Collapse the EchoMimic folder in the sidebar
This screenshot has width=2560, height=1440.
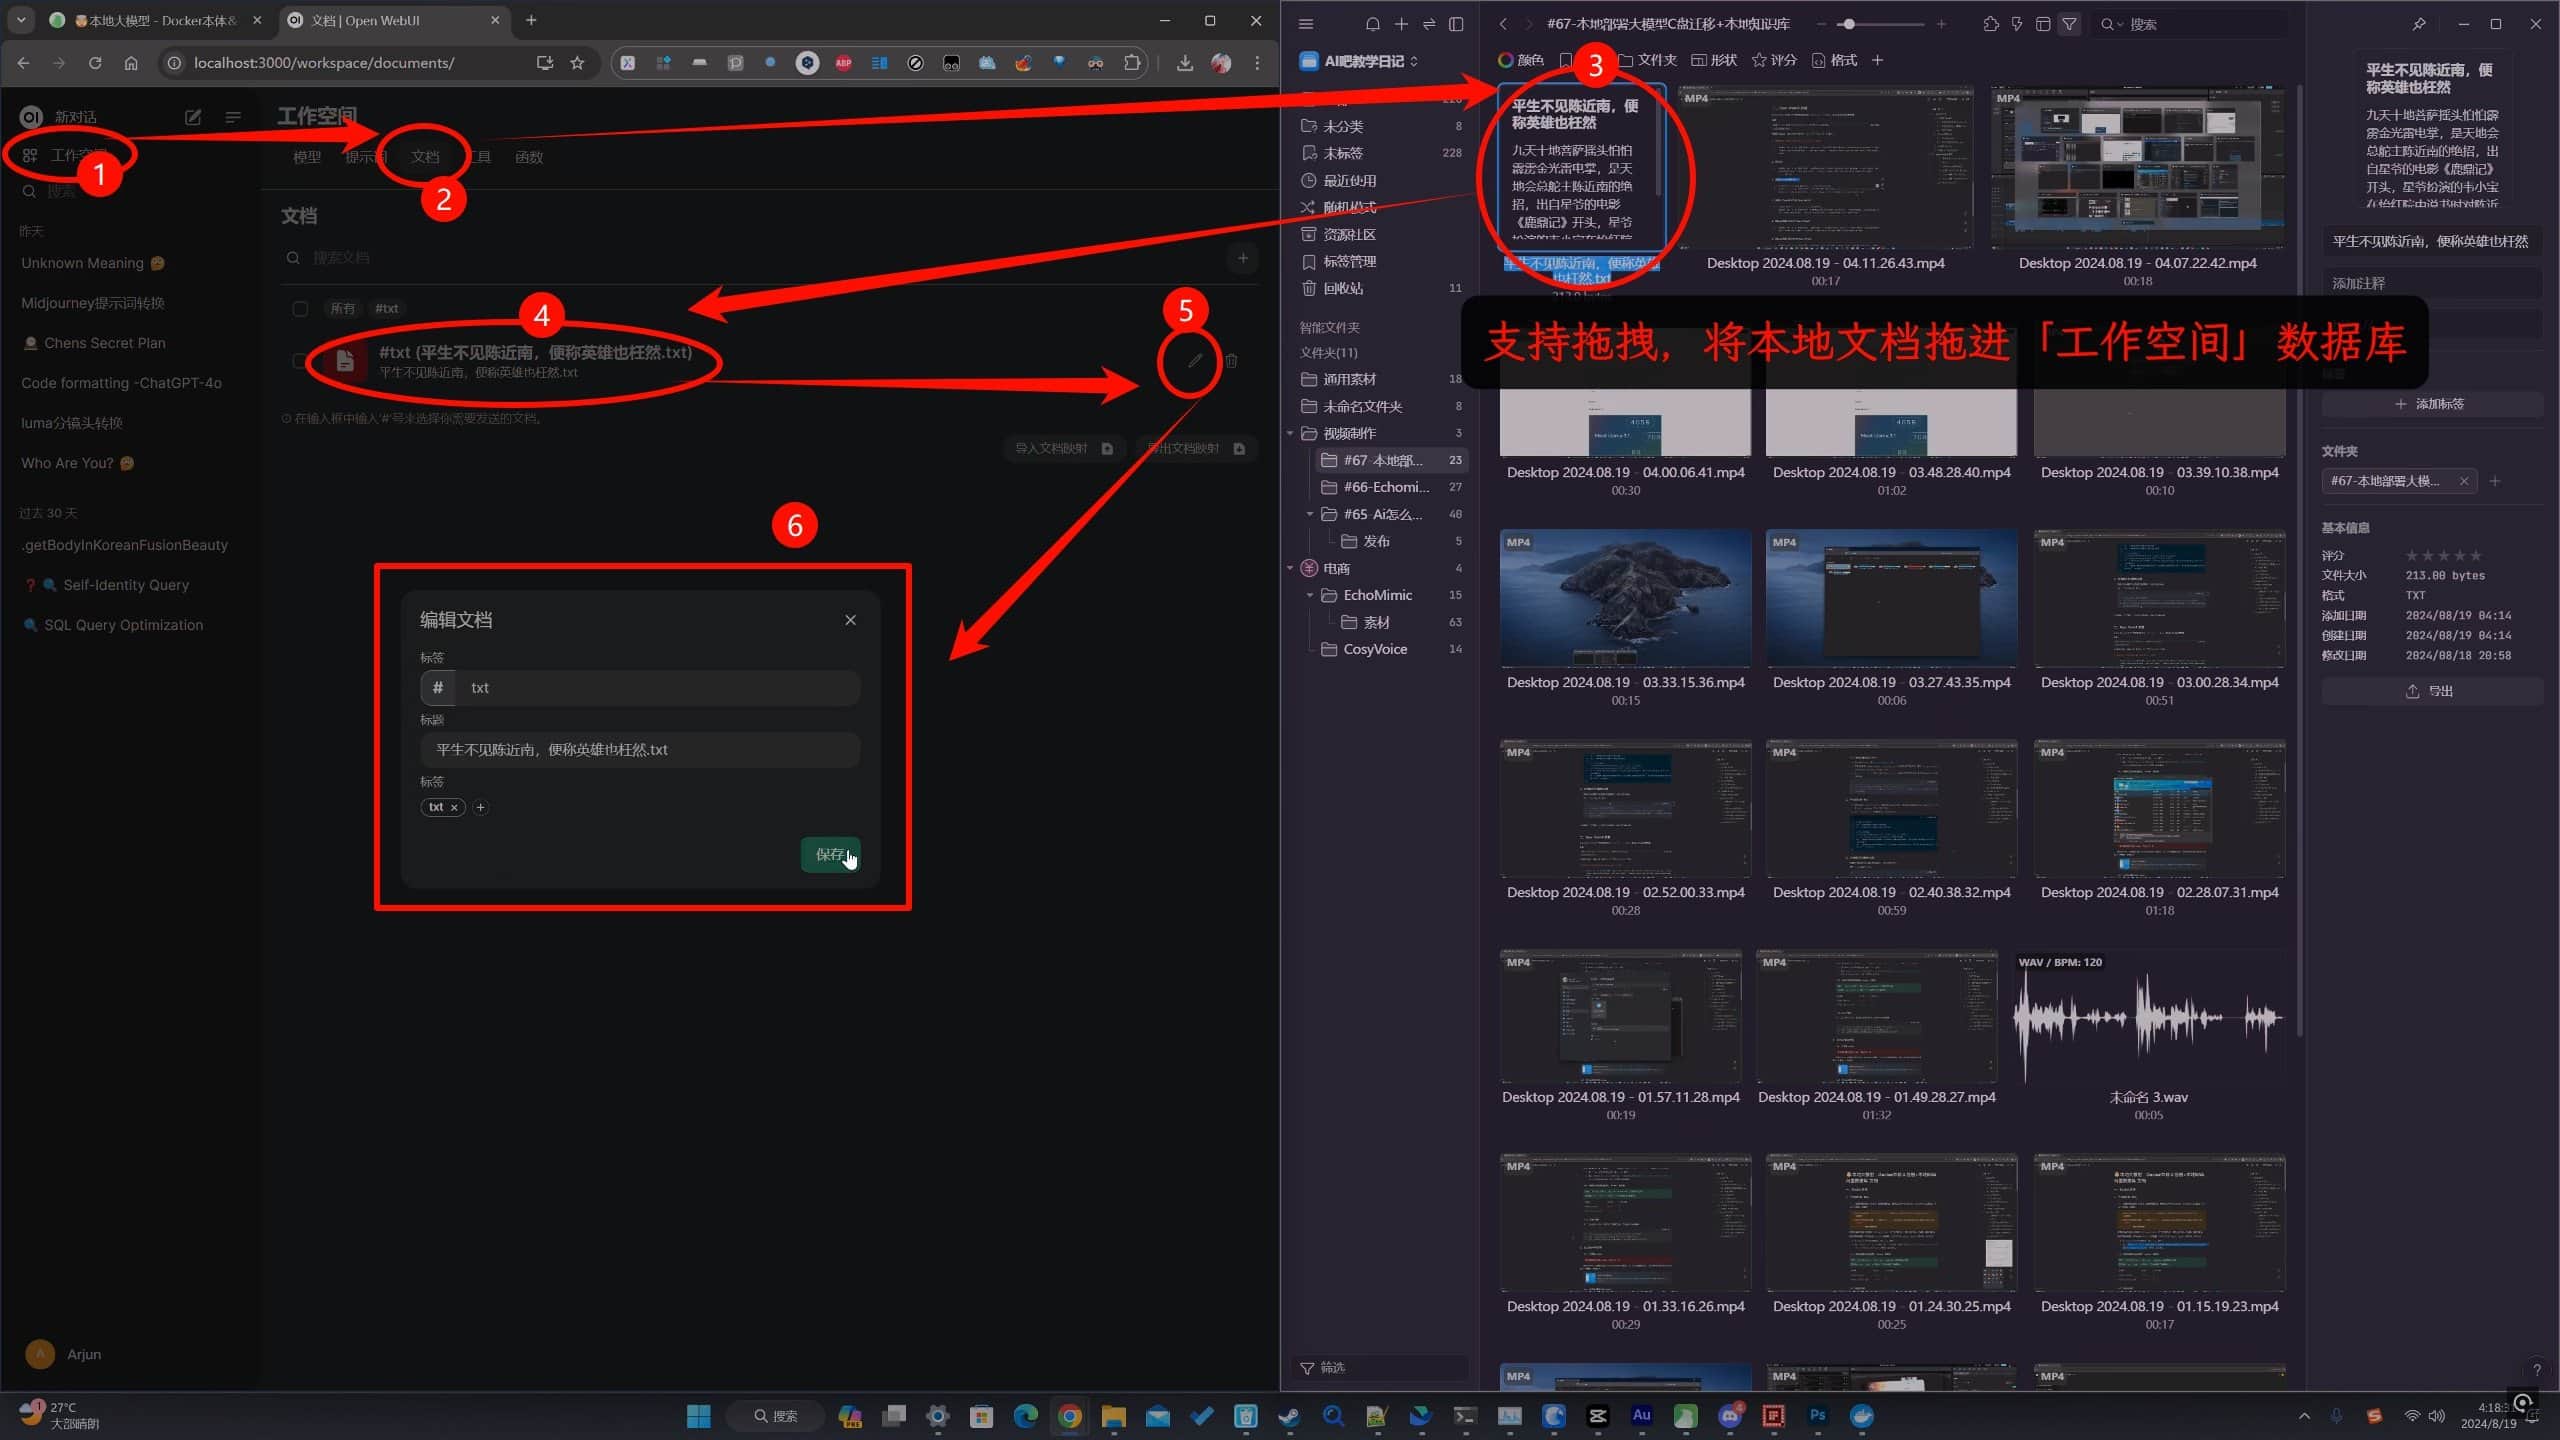[x=1310, y=595]
